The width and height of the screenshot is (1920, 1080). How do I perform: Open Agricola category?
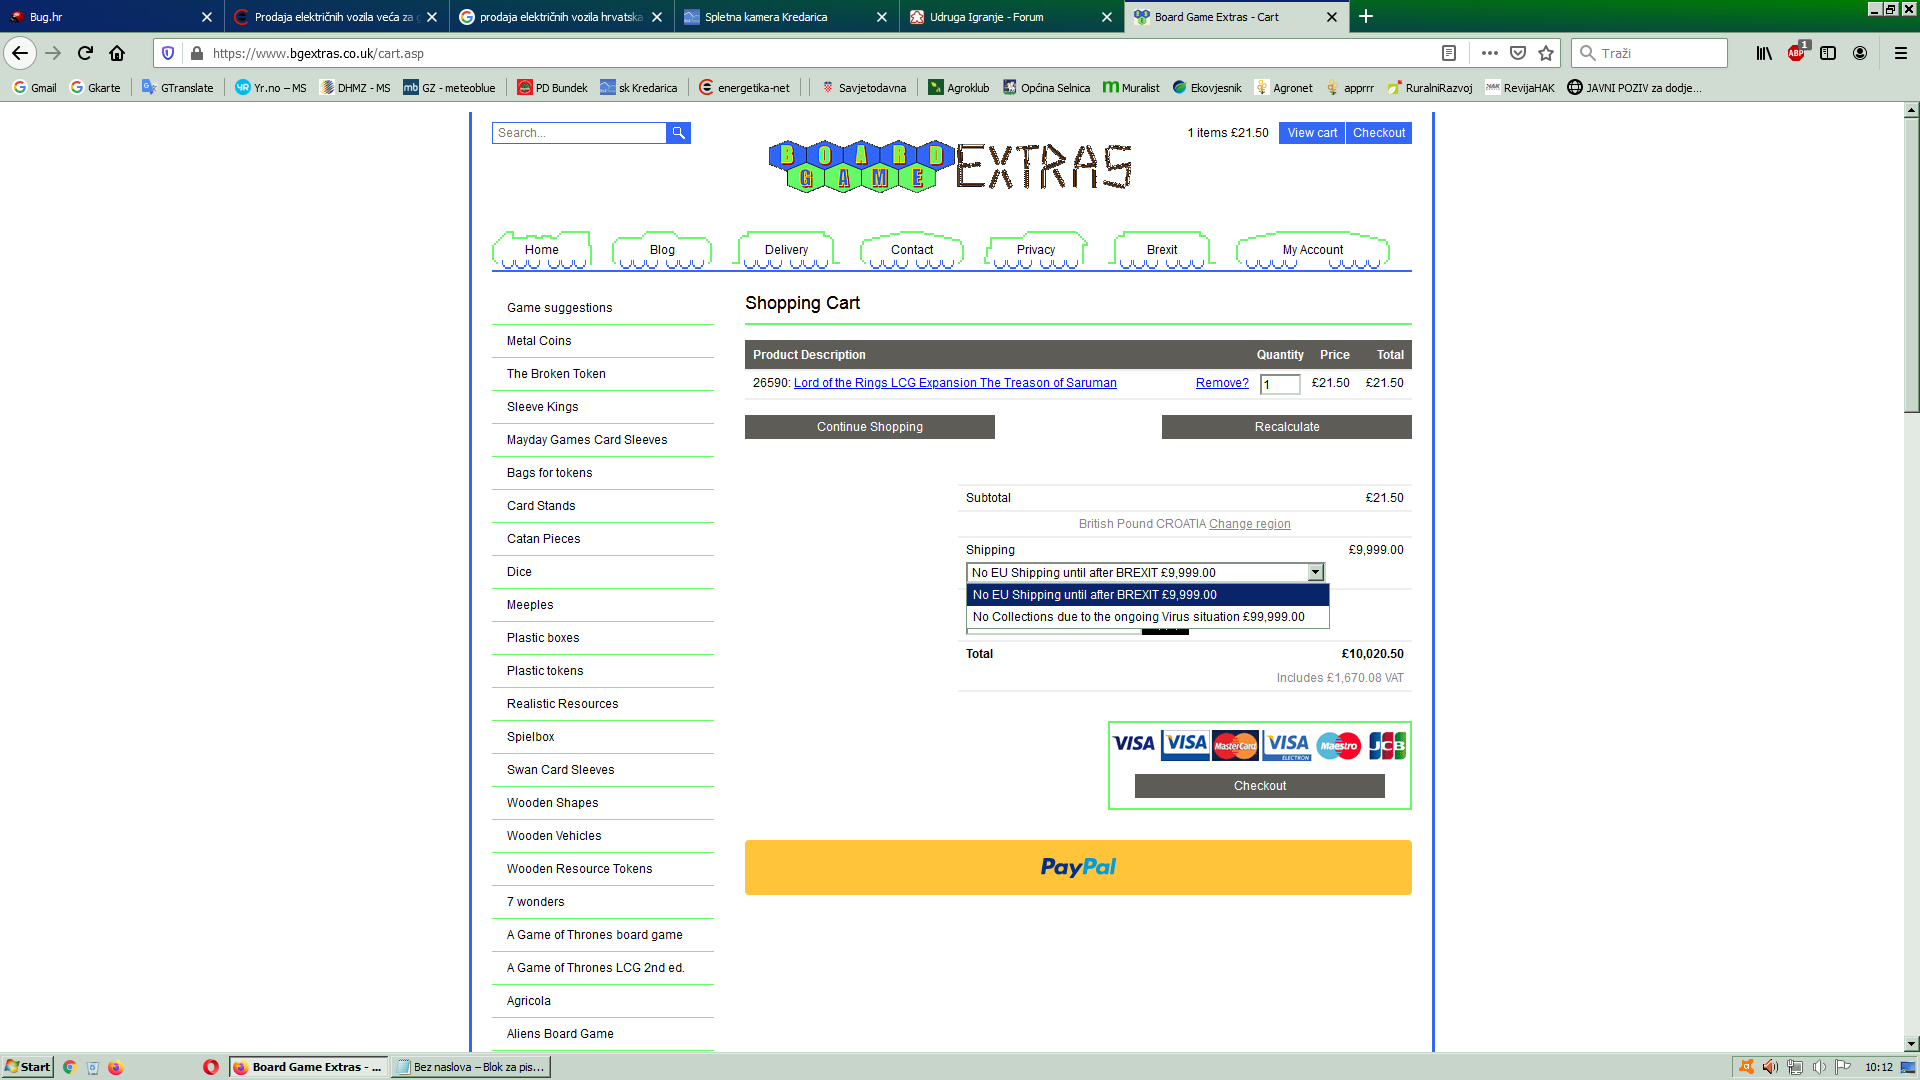(x=528, y=1001)
